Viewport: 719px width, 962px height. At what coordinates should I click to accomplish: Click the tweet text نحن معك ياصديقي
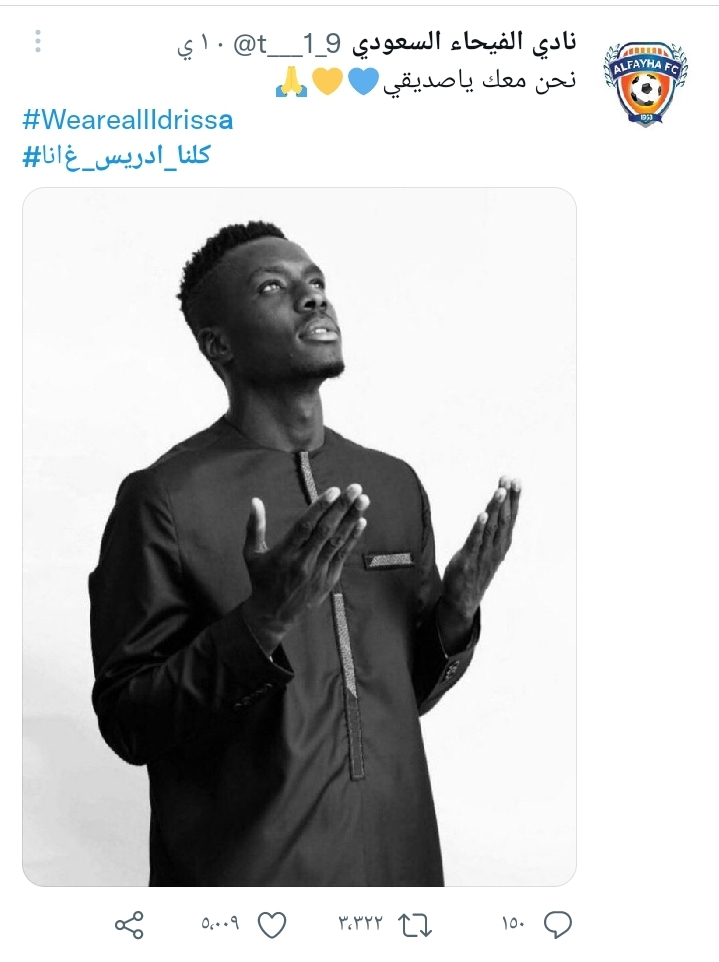[x=480, y=81]
